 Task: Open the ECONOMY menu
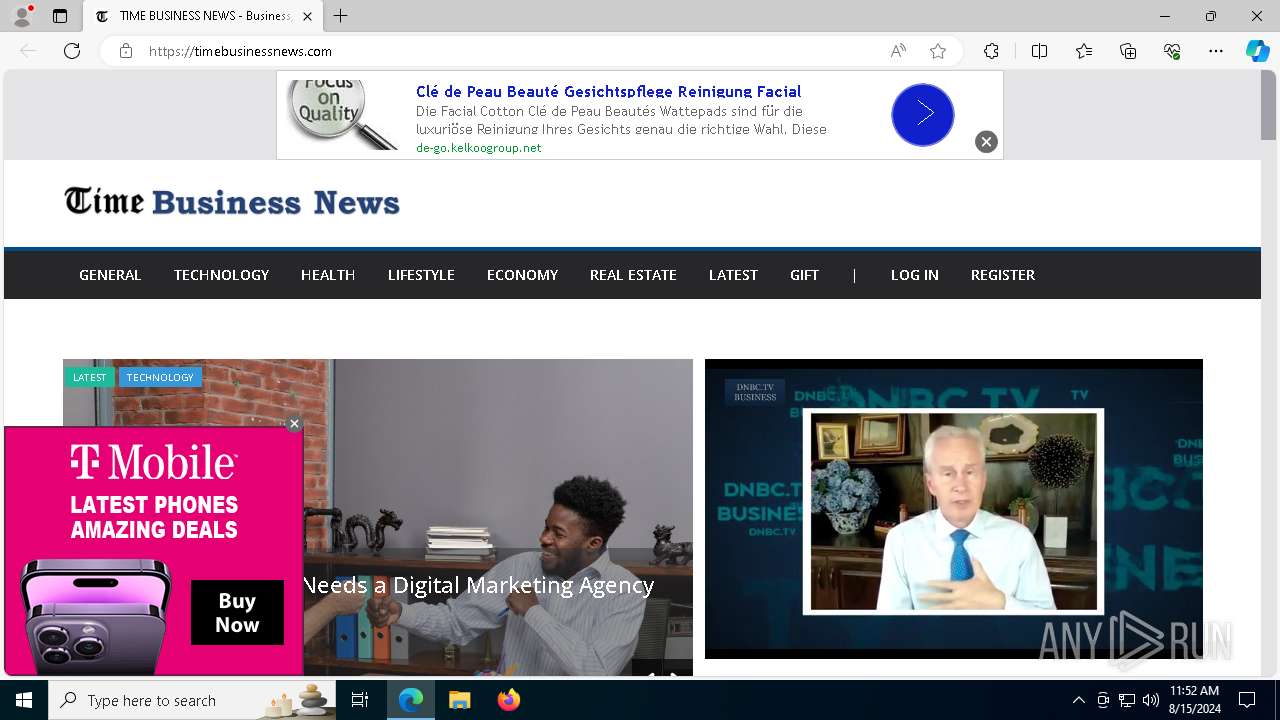[522, 275]
